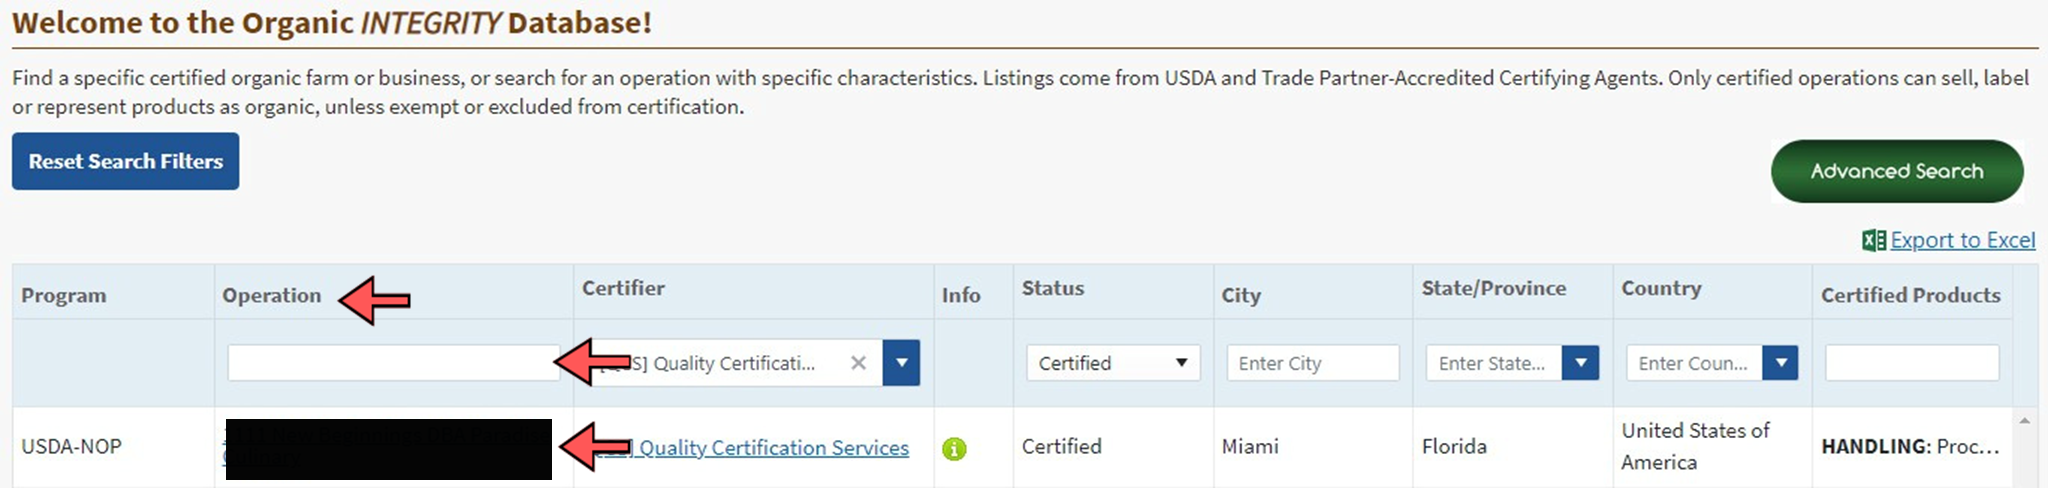This screenshot has height=488, width=2048.
Task: Sort by the Operation column header
Action: point(272,295)
